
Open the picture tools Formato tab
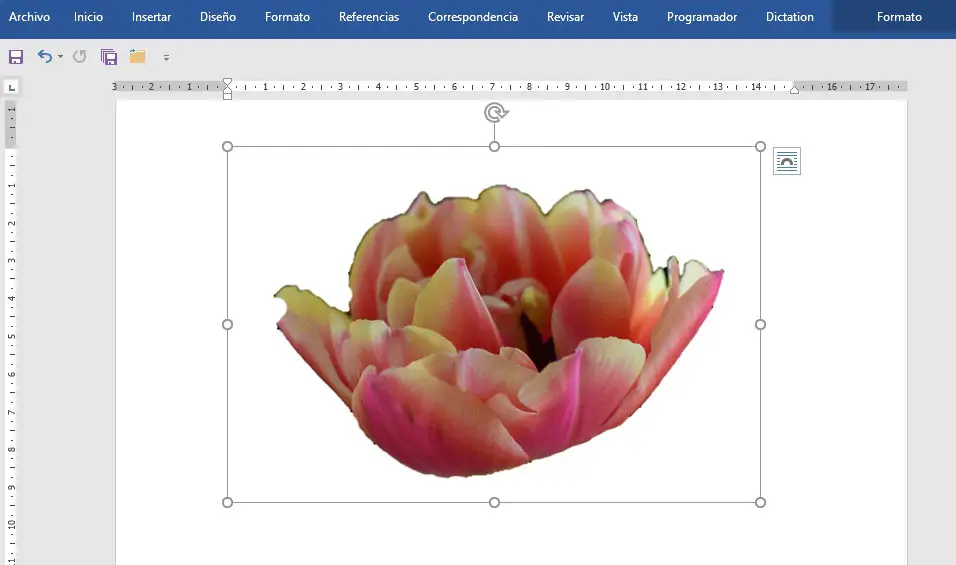click(899, 17)
